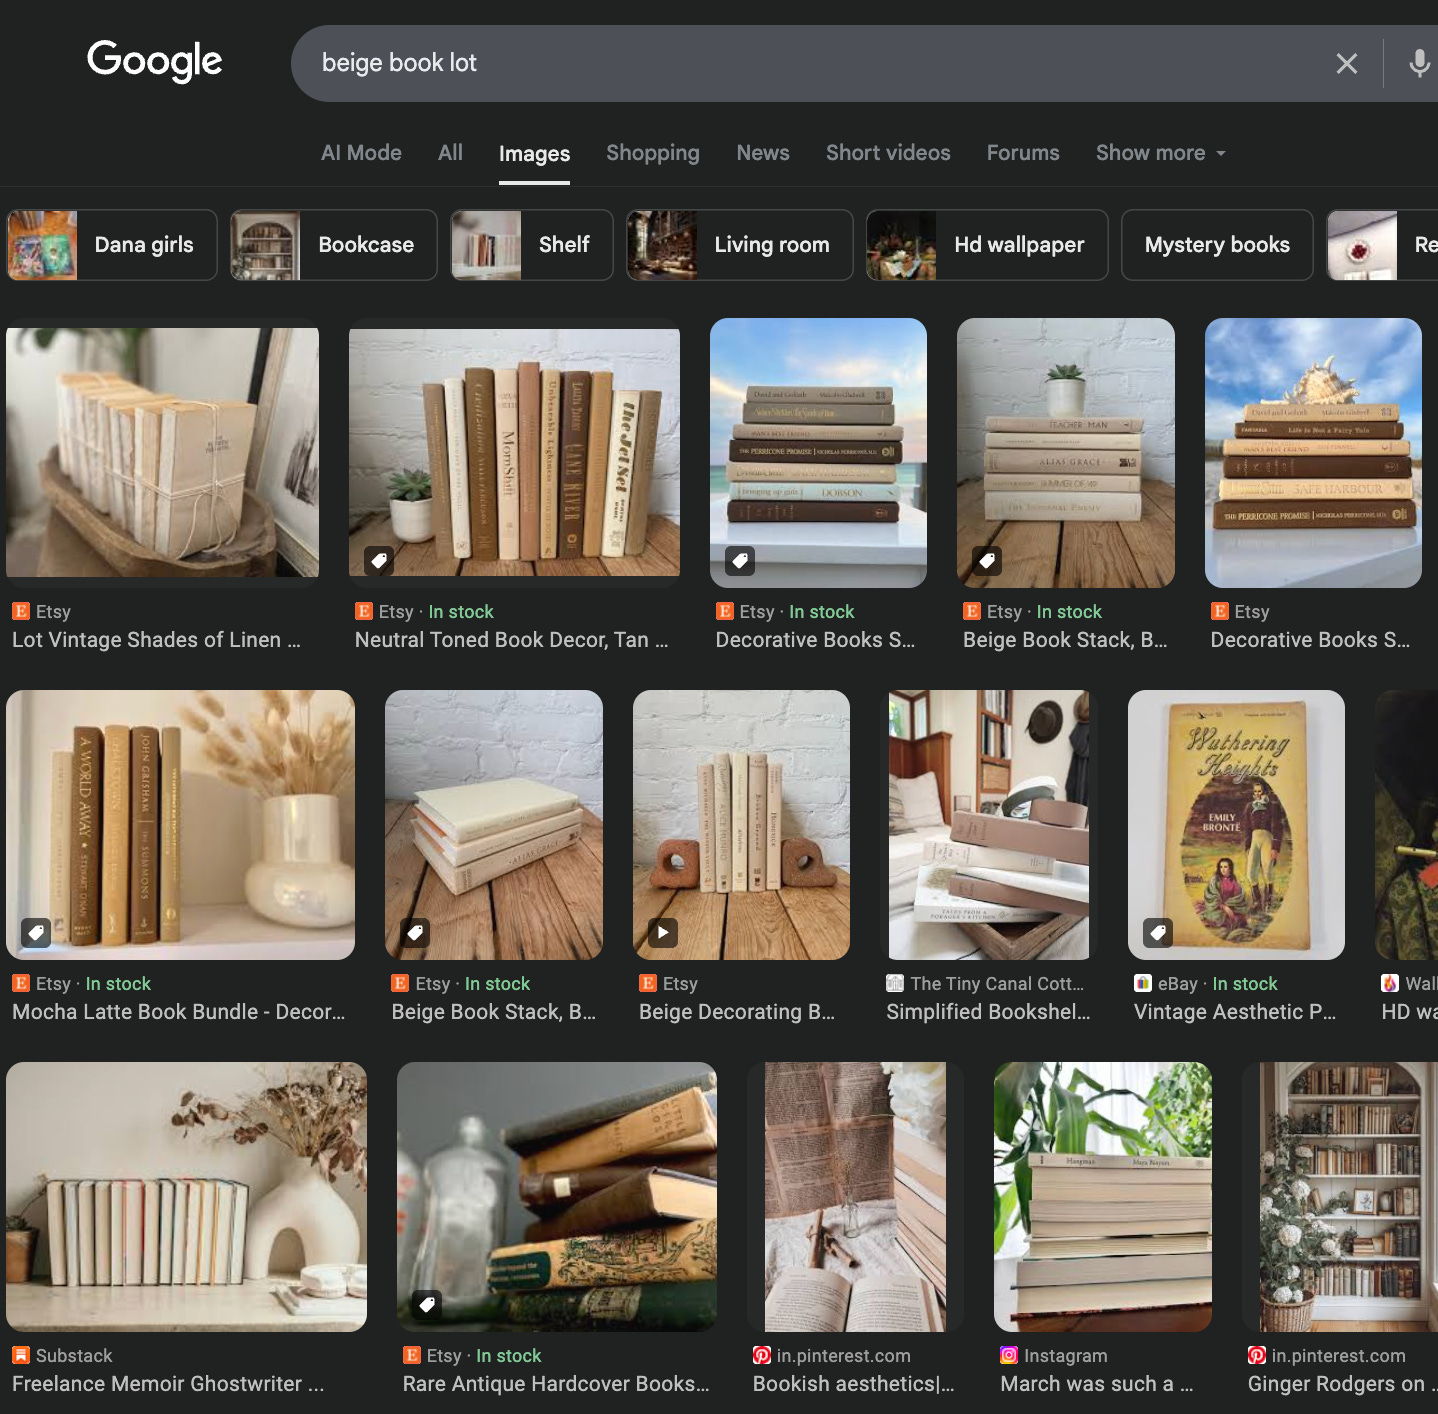The image size is (1438, 1414).
Task: Start voice search with microphone icon
Action: pos(1419,64)
